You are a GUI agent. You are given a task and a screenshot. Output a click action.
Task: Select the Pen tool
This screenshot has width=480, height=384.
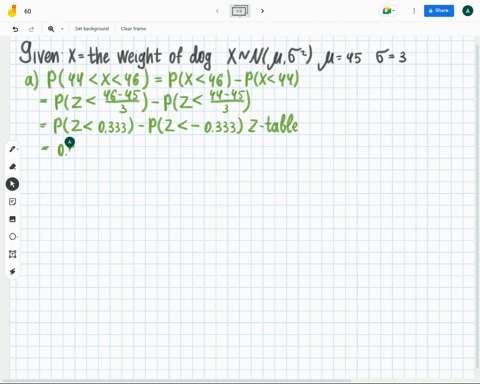[13, 149]
